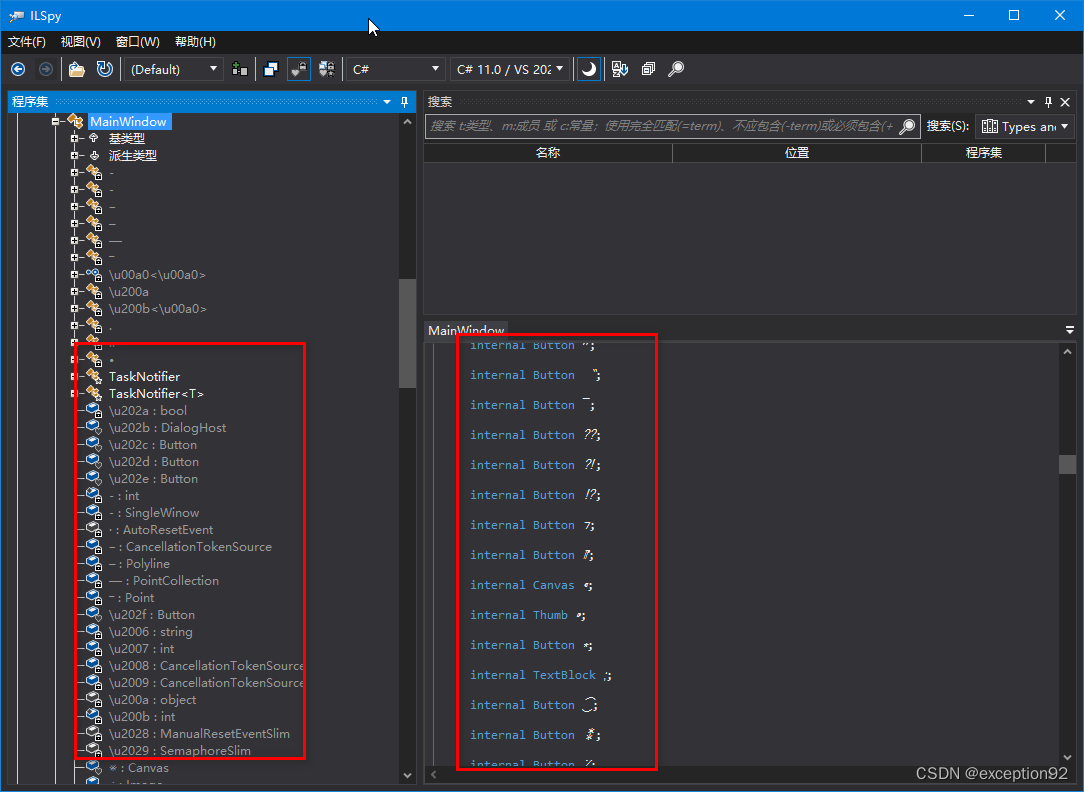
Task: Click the search query input field
Action: (662, 126)
